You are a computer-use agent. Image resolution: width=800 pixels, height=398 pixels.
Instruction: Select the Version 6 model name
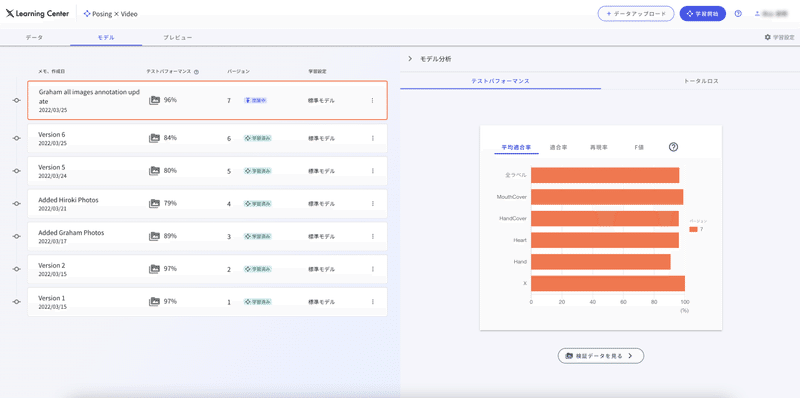[x=52, y=135]
